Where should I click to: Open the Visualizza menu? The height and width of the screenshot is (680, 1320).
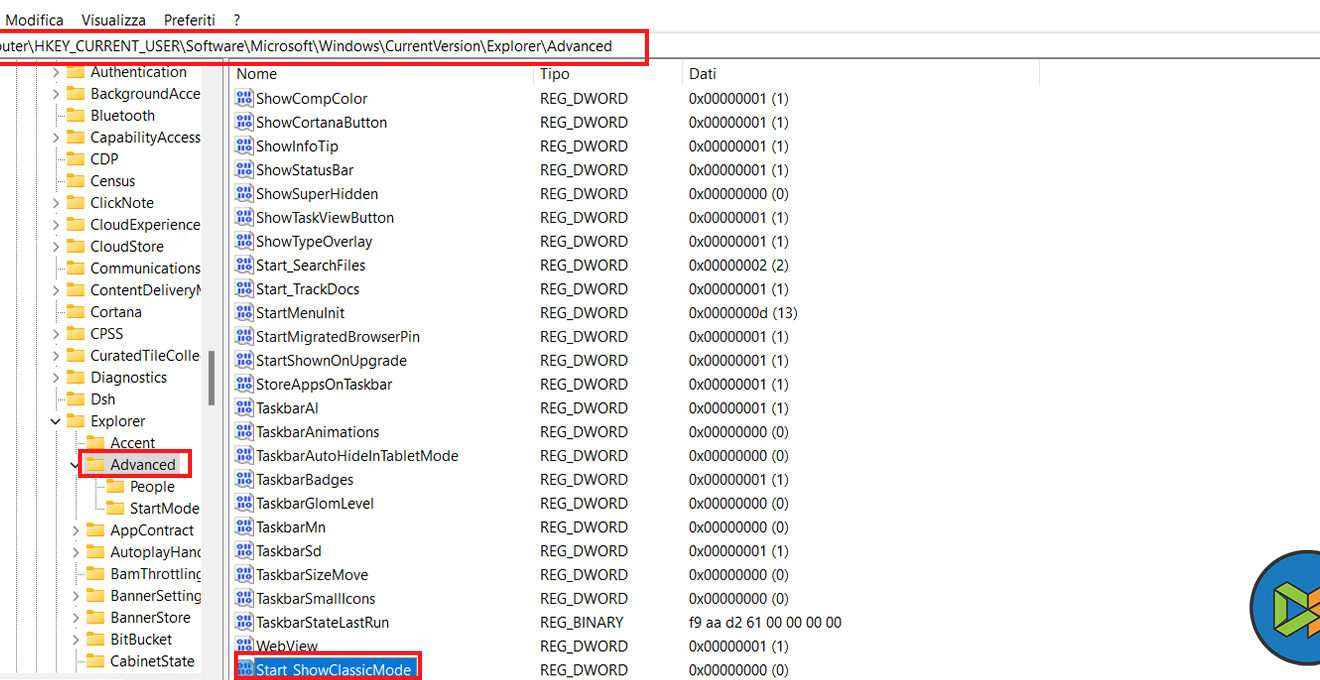tap(114, 20)
